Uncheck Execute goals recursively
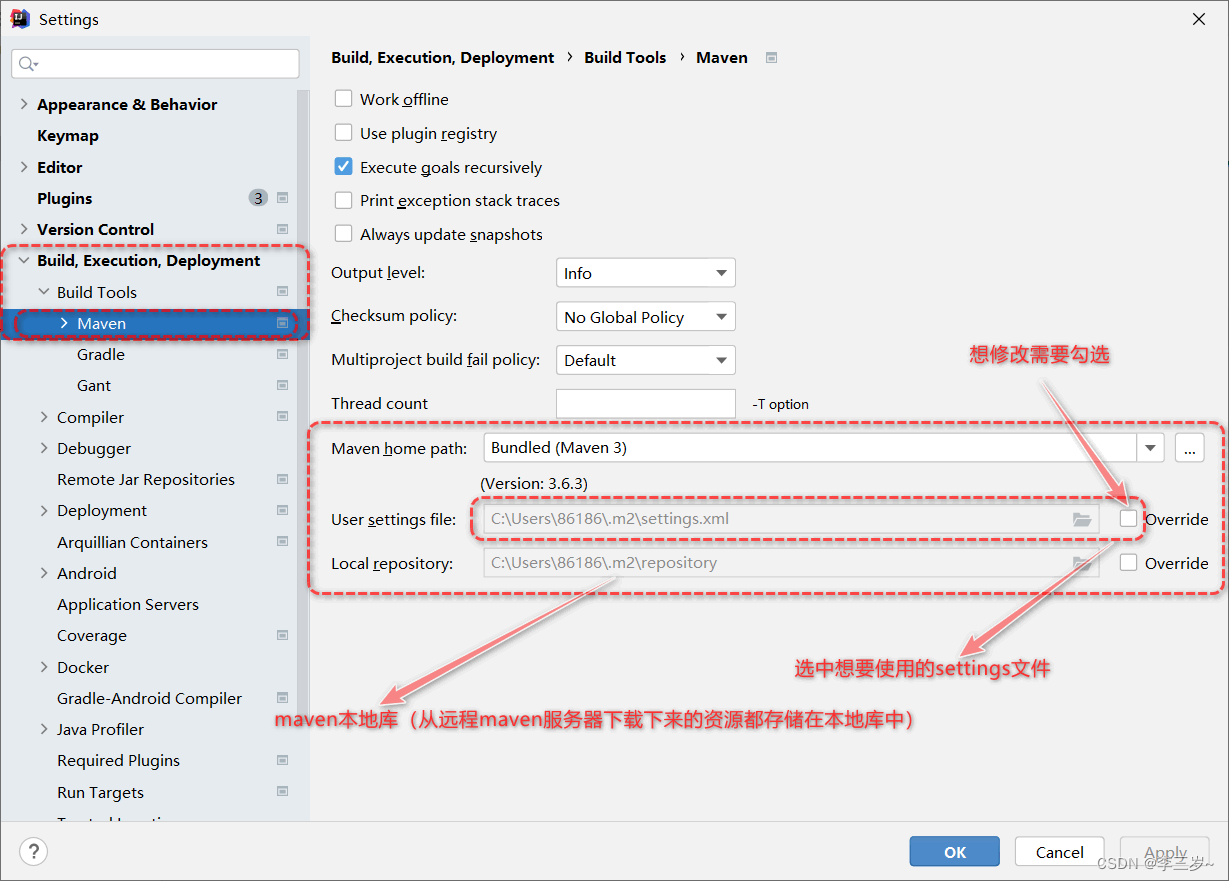1229x881 pixels. (343, 167)
